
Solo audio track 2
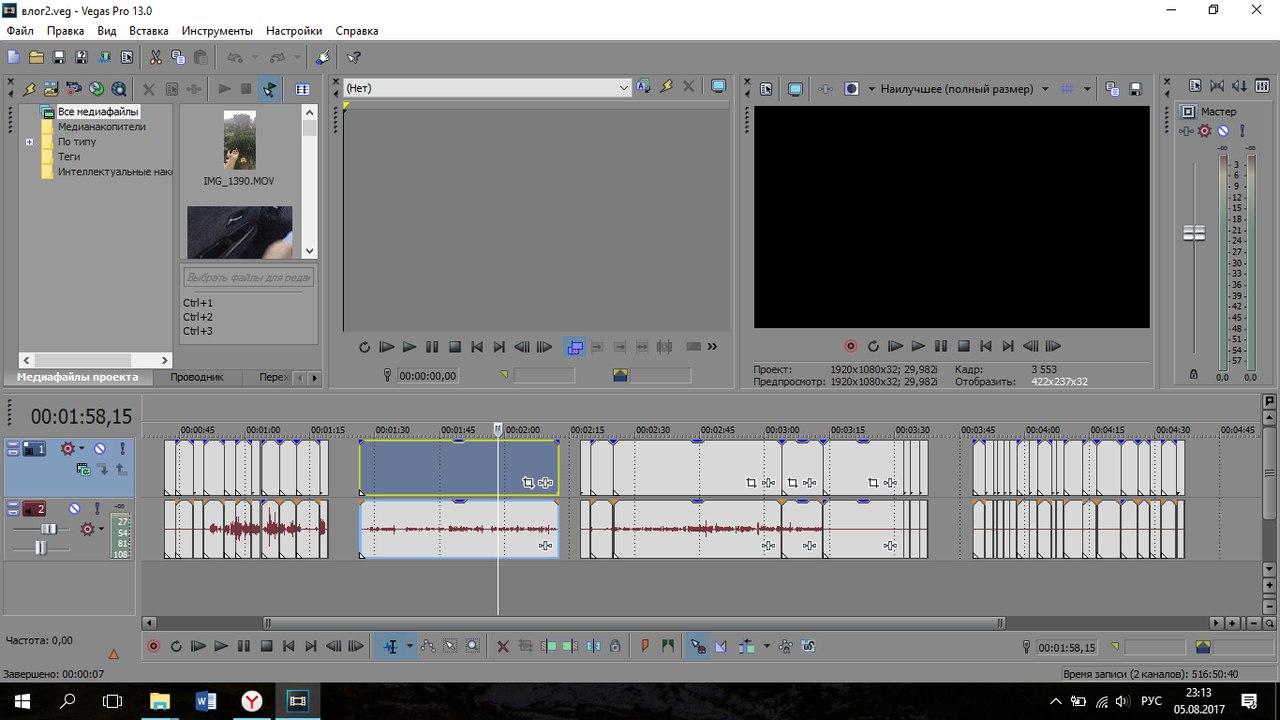(97, 508)
